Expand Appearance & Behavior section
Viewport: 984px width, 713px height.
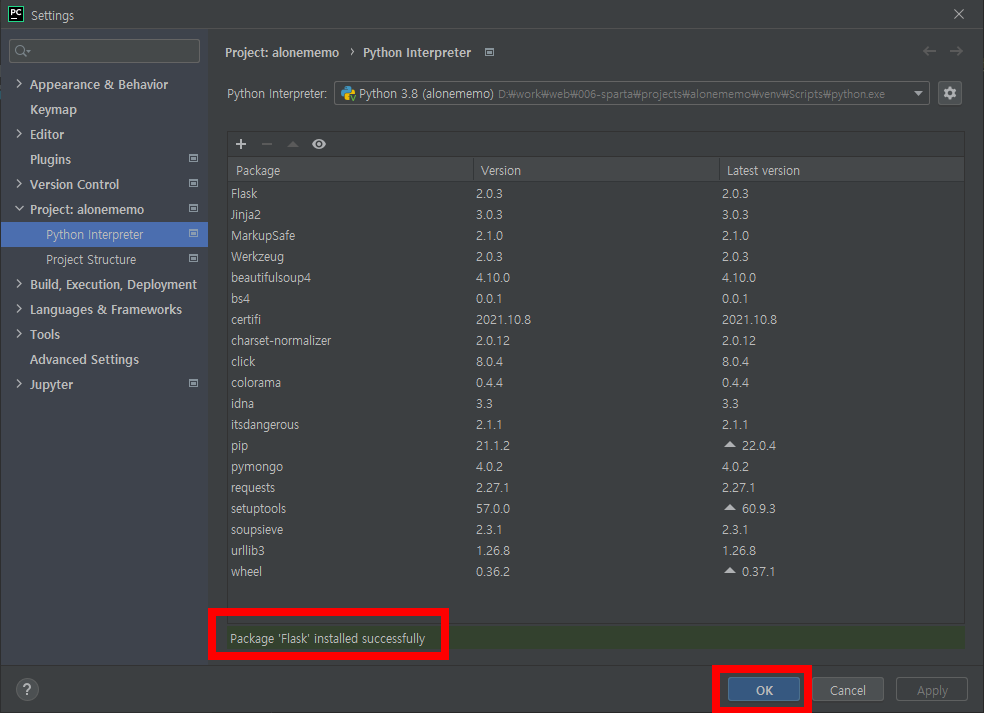click(19, 83)
